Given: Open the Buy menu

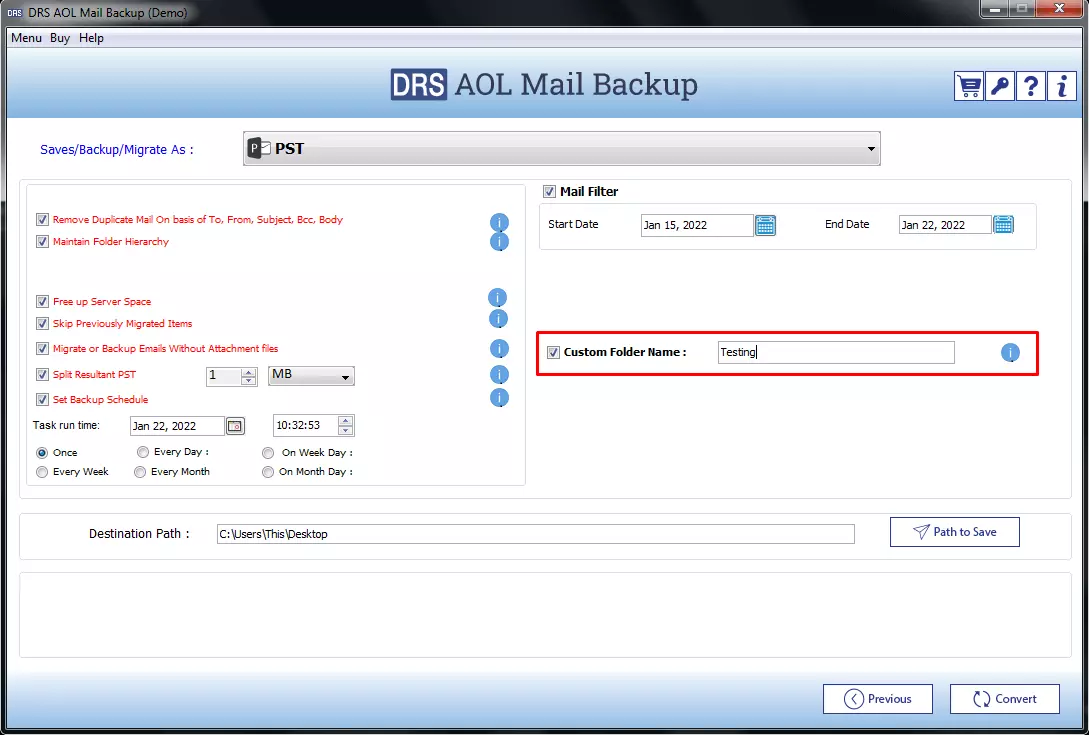Looking at the screenshot, I should [x=60, y=38].
